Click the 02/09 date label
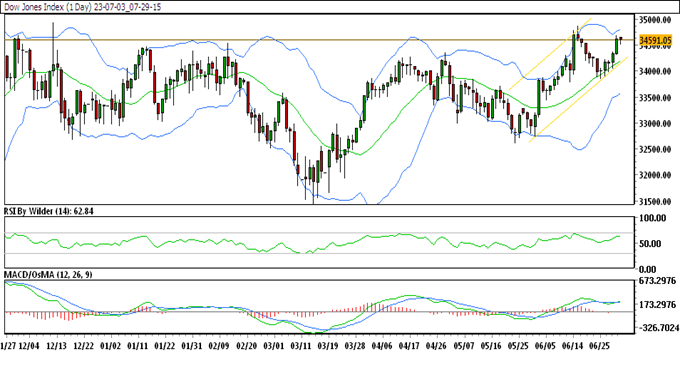Image resolution: width=680 pixels, height=368 pixels. point(219,345)
